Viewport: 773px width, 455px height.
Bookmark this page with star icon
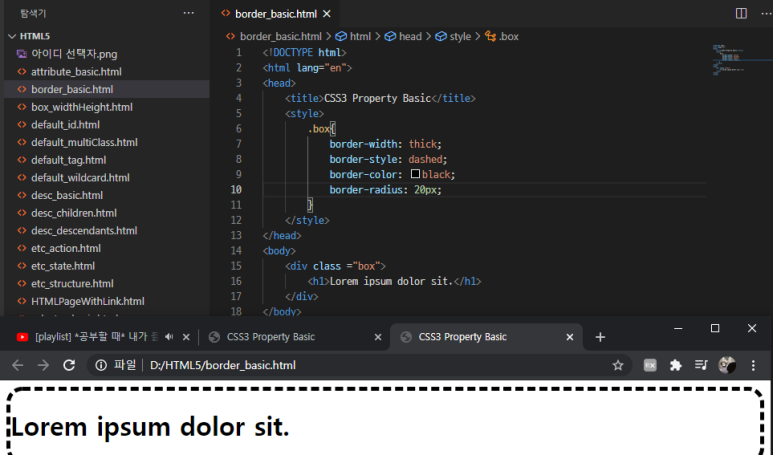point(618,365)
